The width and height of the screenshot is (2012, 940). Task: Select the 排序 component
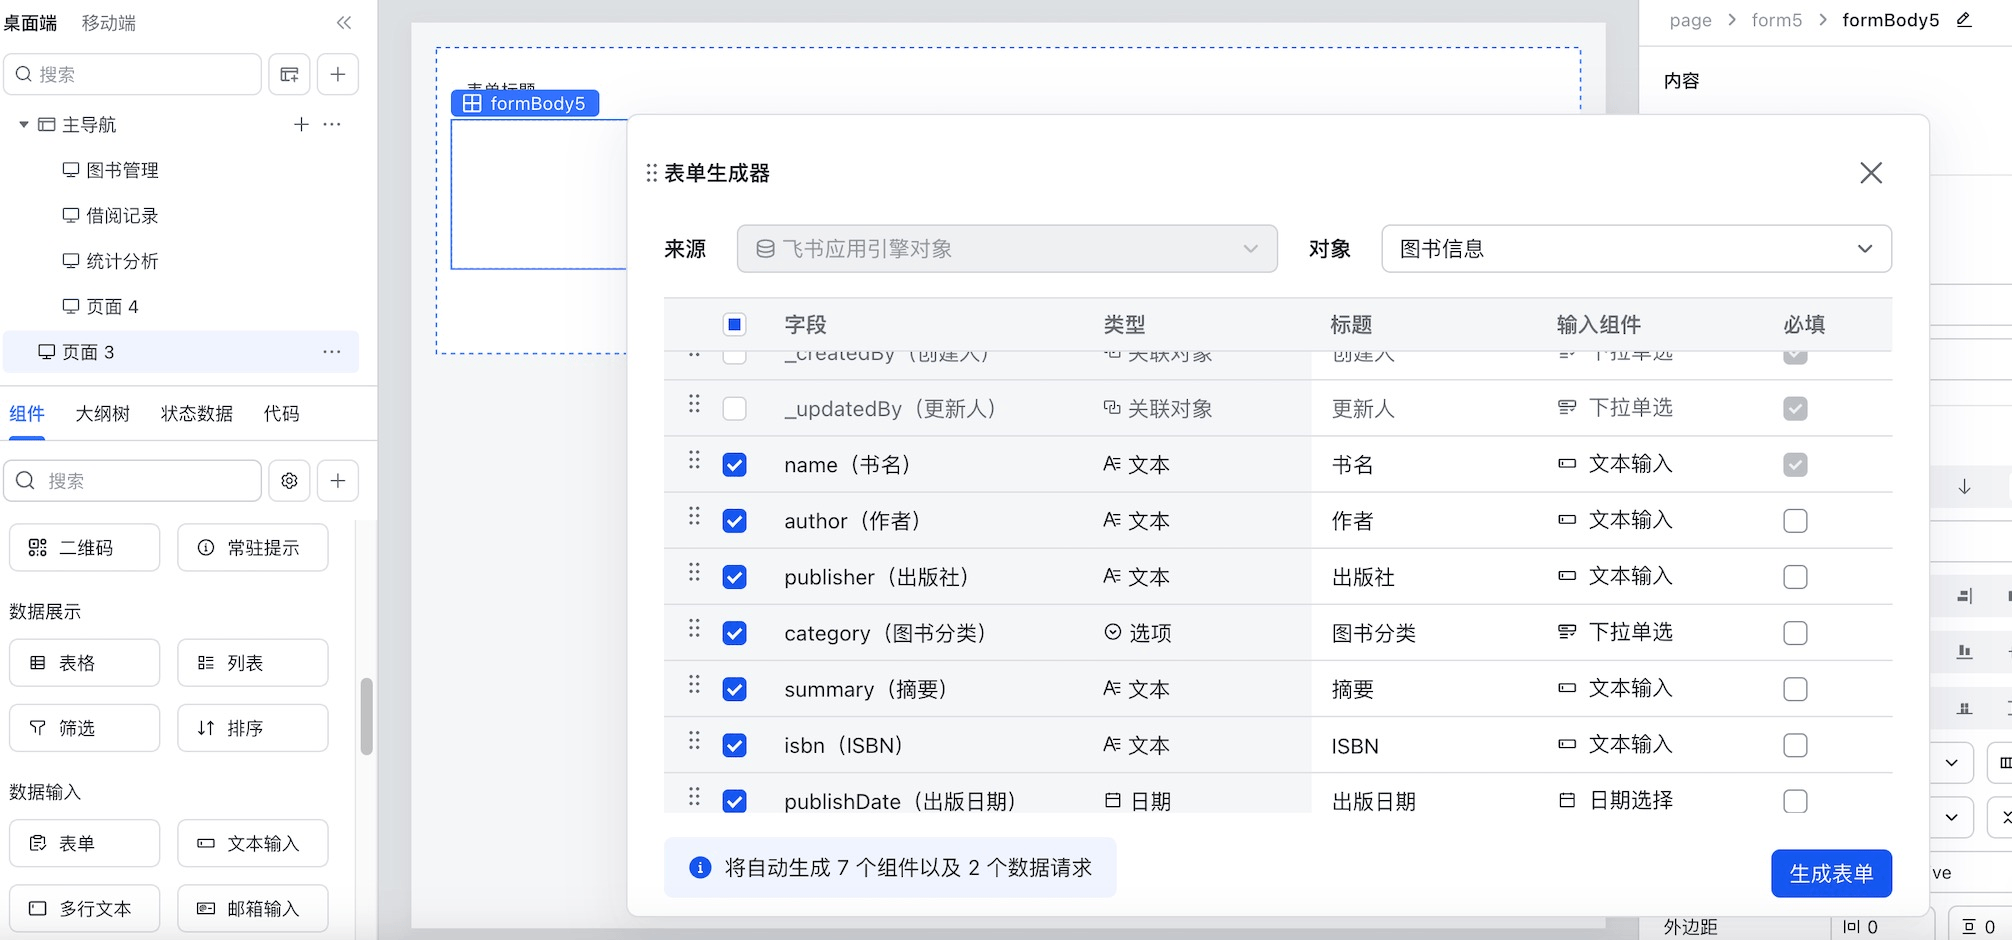253,728
